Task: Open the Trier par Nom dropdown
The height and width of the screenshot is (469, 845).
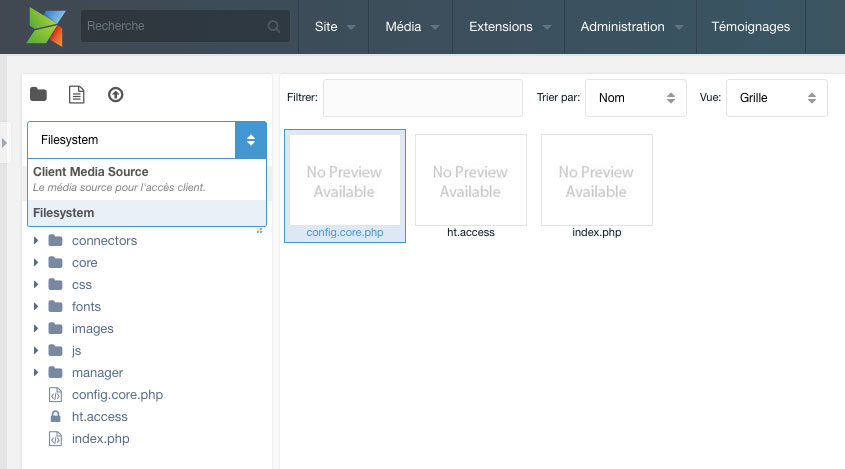Action: tap(636, 98)
